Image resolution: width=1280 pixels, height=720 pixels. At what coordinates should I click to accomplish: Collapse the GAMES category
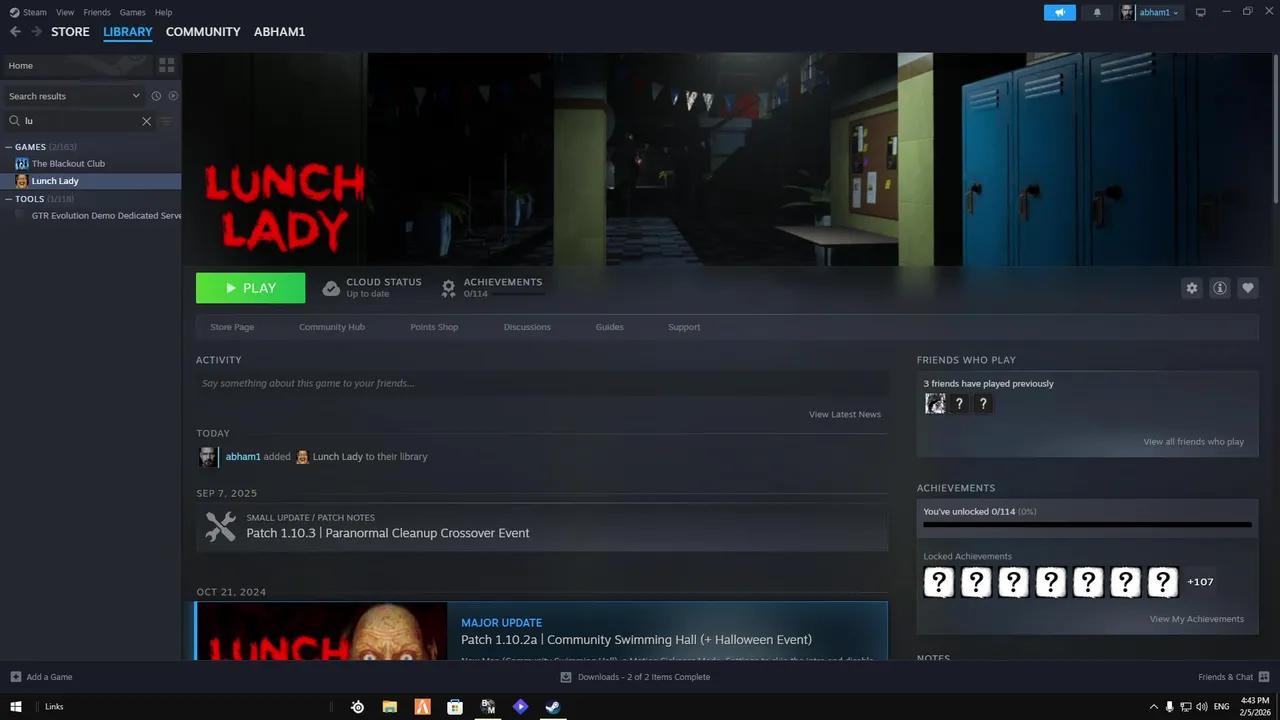(x=8, y=147)
